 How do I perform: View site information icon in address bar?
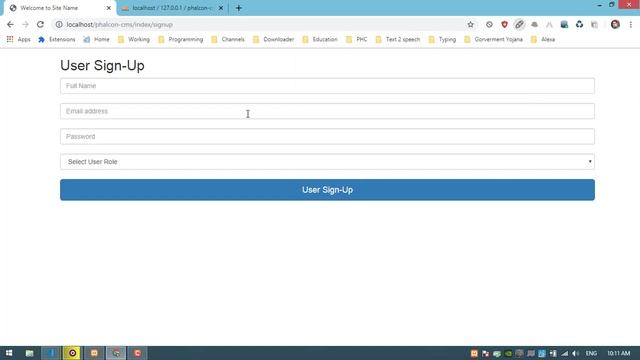(x=59, y=24)
